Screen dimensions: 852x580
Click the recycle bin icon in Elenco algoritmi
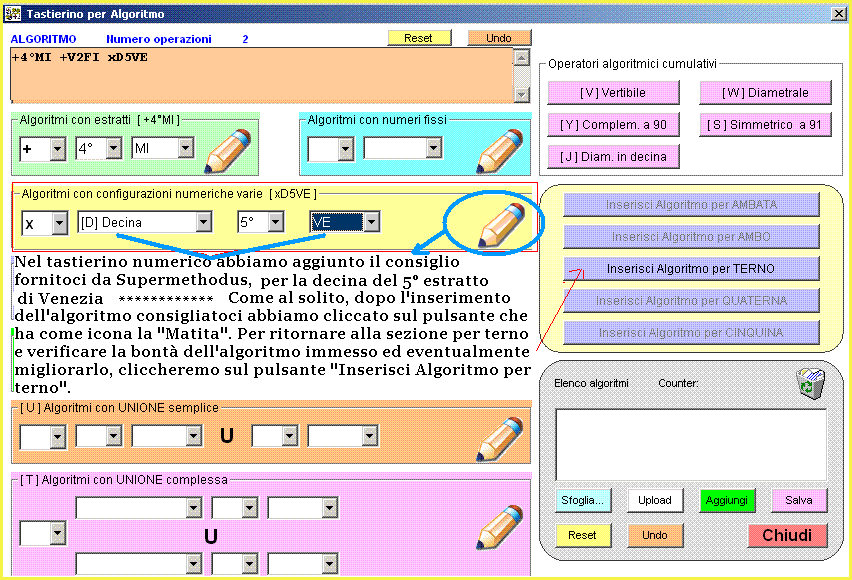[x=810, y=383]
